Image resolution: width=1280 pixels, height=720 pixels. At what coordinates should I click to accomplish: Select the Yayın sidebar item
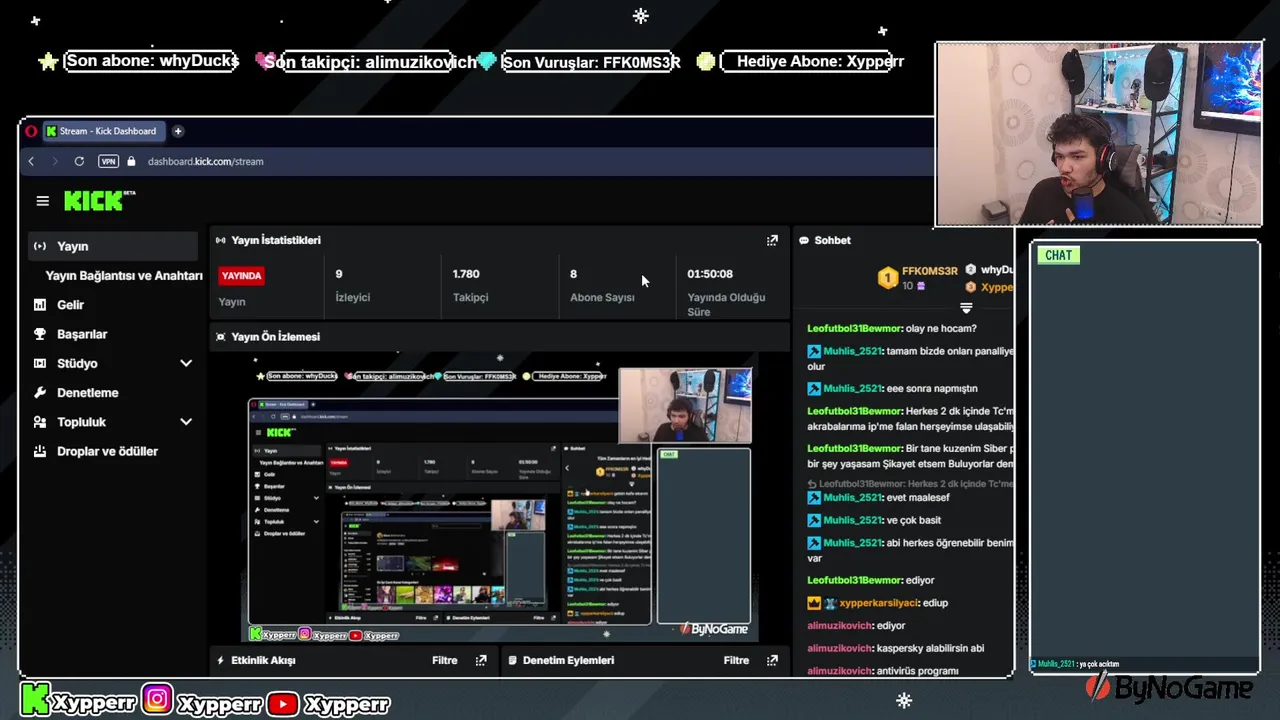pyautogui.click(x=112, y=246)
